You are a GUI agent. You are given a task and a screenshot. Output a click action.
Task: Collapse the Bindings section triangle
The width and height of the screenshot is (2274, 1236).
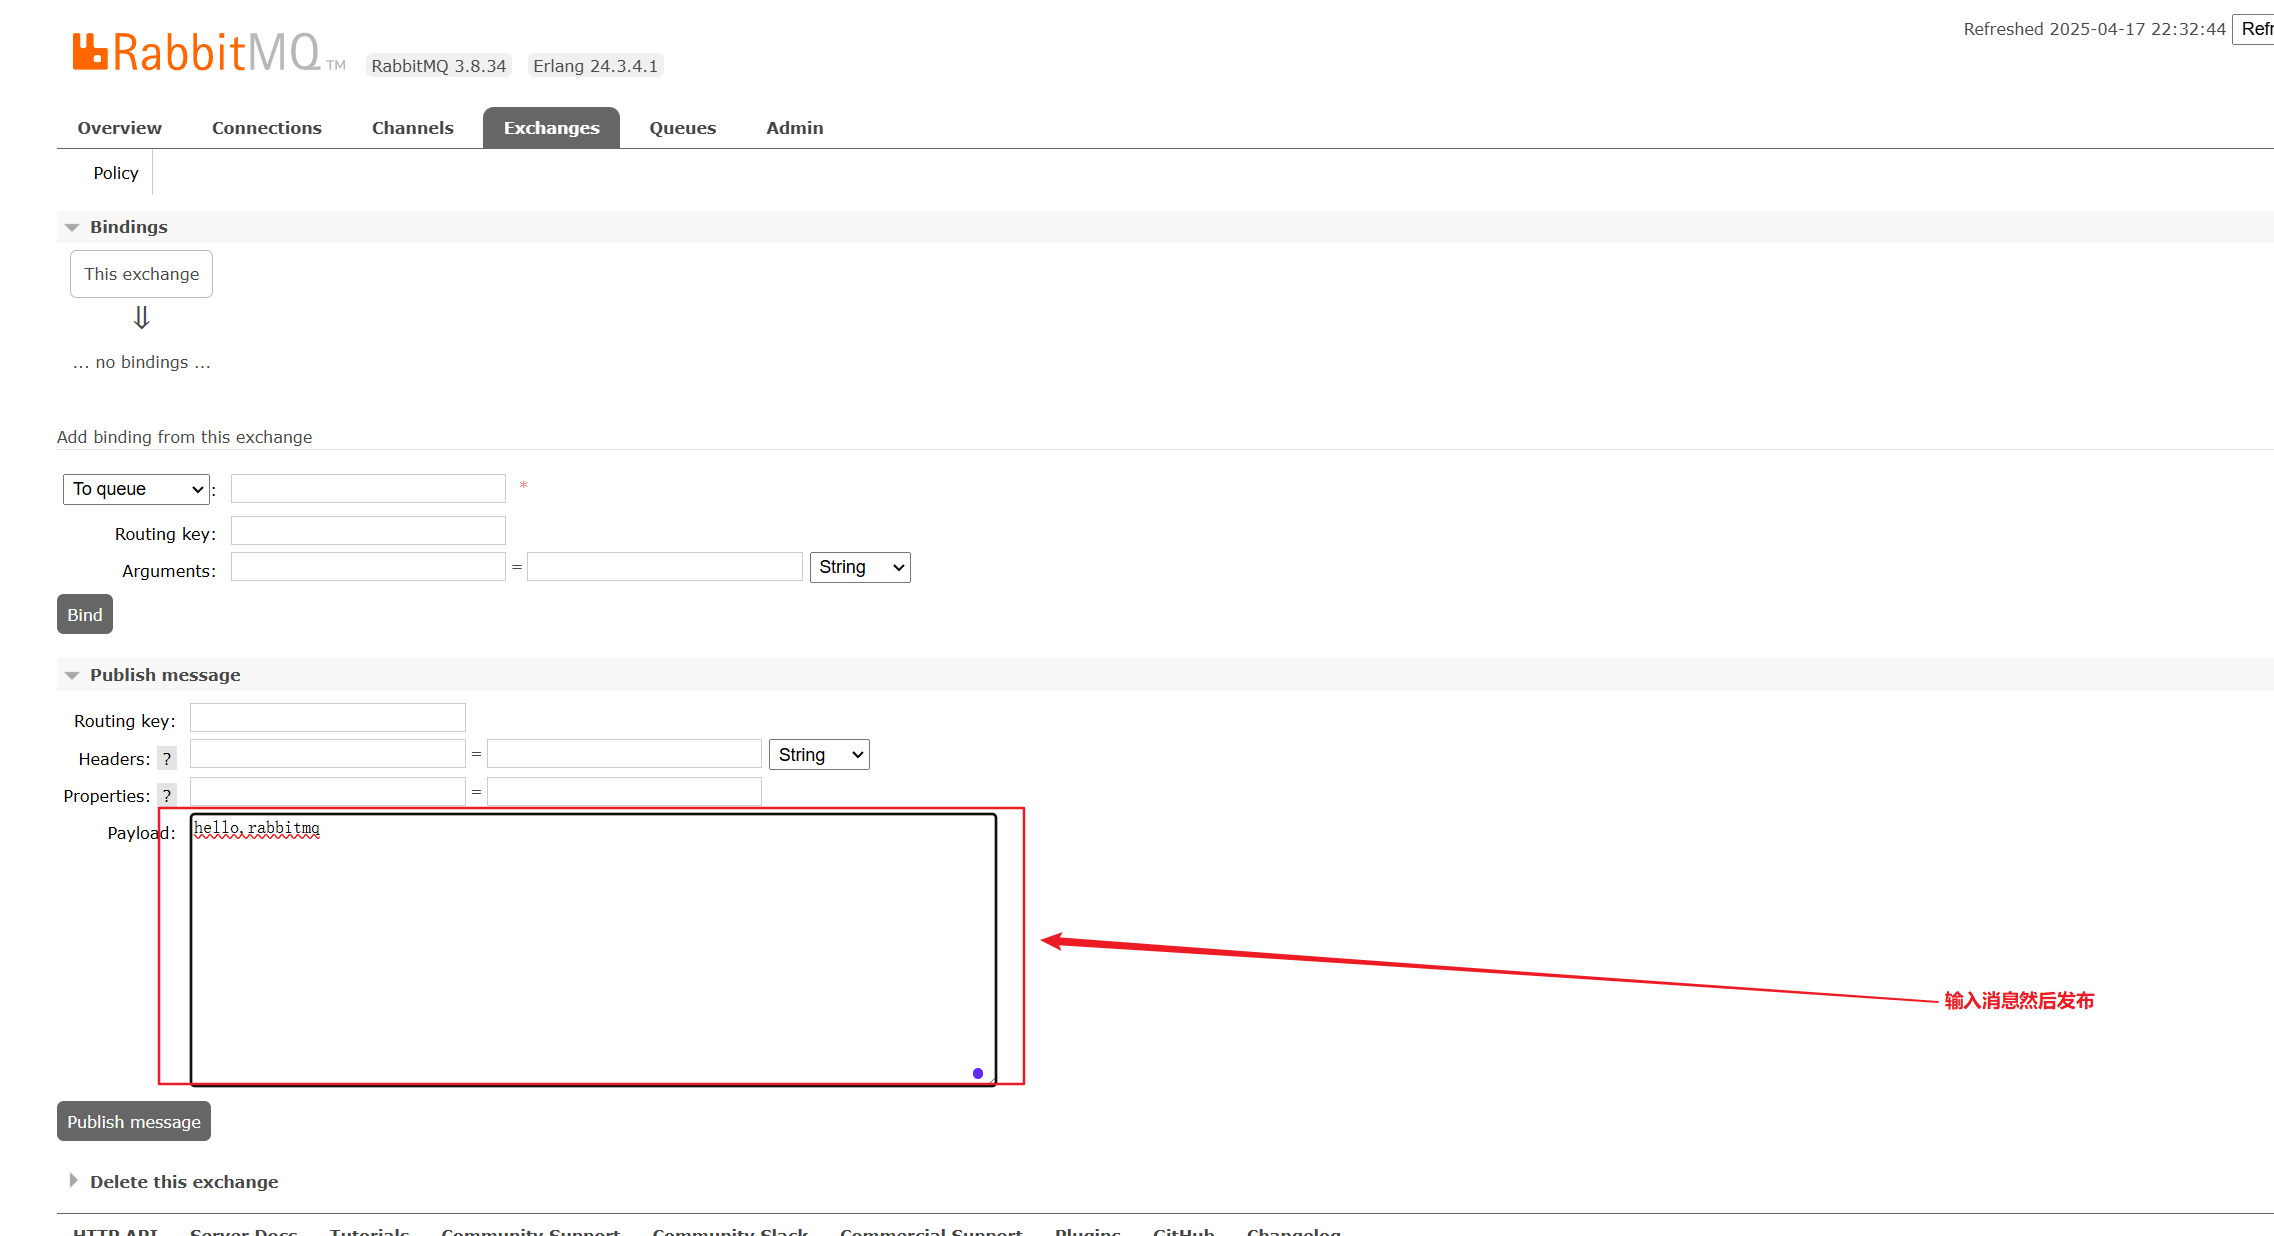[72, 228]
